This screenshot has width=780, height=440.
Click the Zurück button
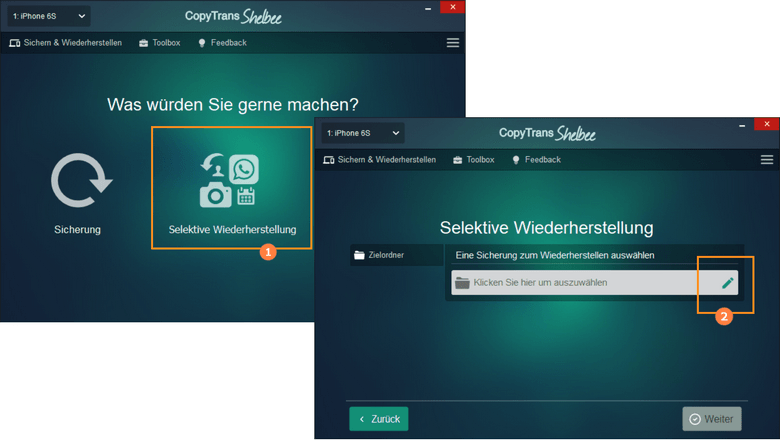(379, 419)
